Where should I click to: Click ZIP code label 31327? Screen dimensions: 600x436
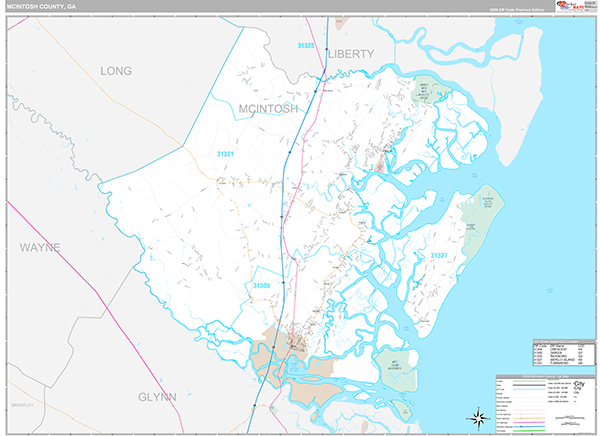[x=439, y=255]
